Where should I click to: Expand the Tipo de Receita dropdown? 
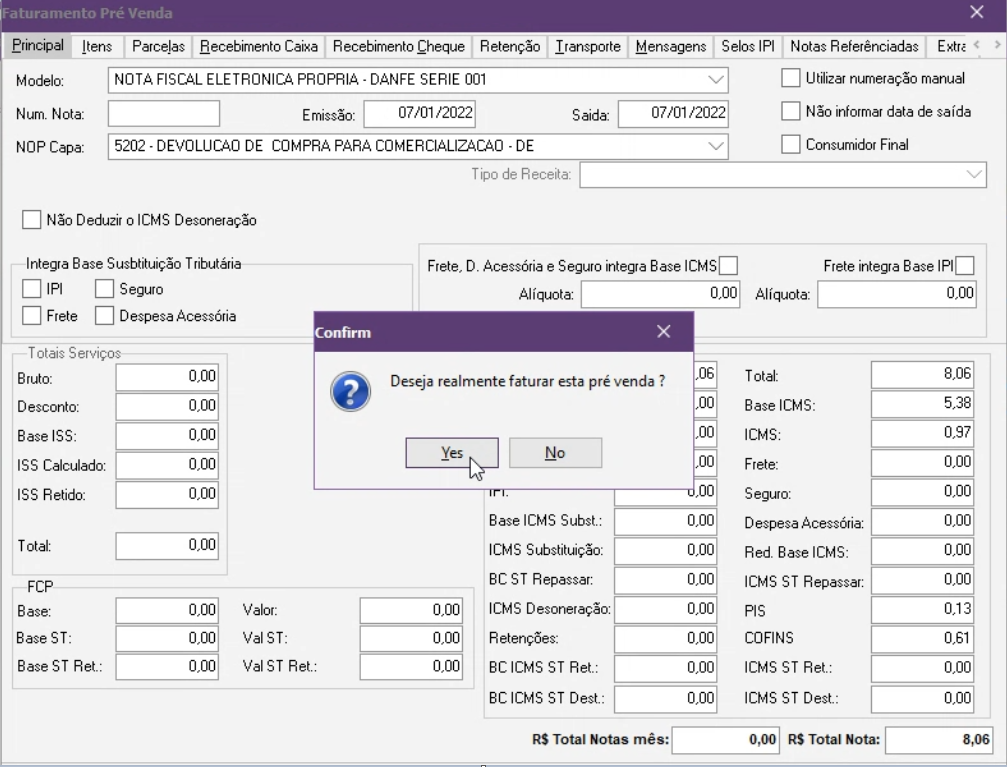[x=975, y=175]
